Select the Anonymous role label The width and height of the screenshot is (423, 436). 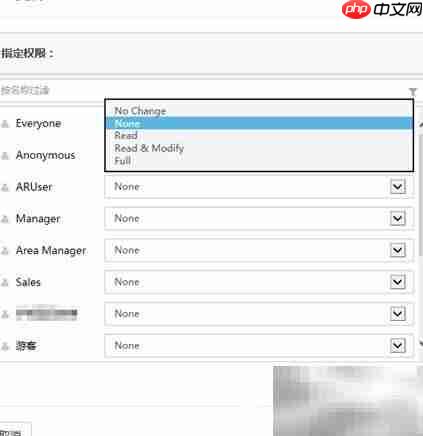[45, 155]
